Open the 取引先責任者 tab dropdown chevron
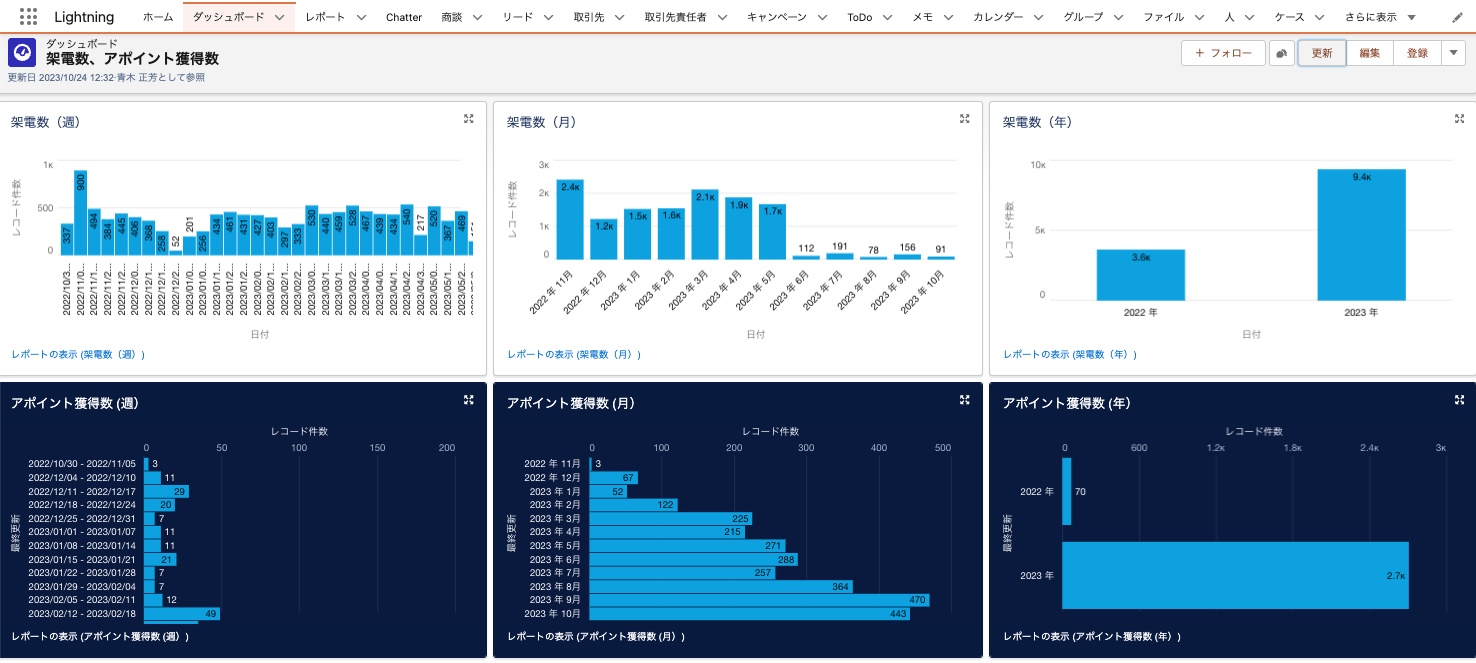This screenshot has width=1476, height=663. (722, 18)
